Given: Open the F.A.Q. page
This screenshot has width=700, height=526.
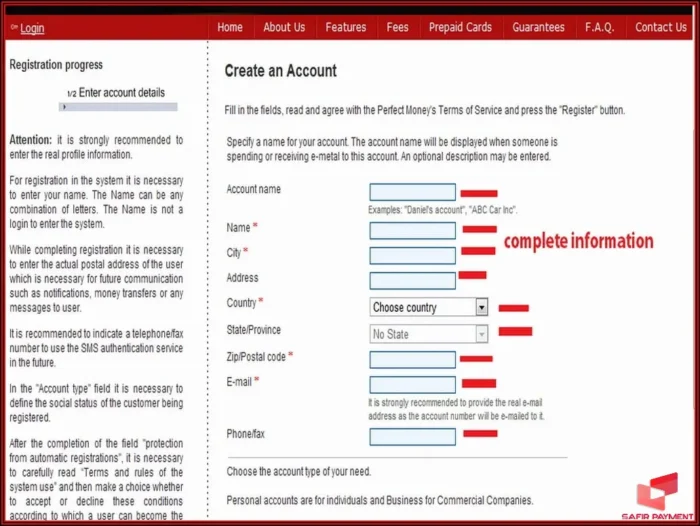Looking at the screenshot, I should (600, 27).
